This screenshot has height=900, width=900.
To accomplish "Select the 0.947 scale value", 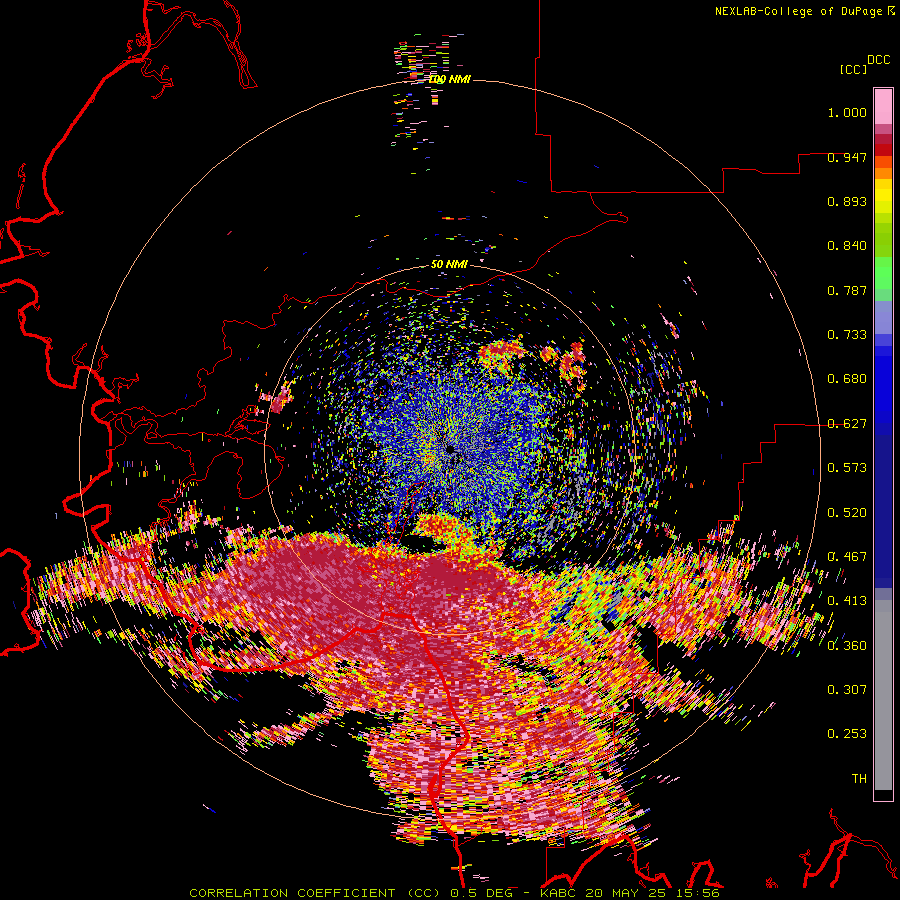I will [x=847, y=157].
